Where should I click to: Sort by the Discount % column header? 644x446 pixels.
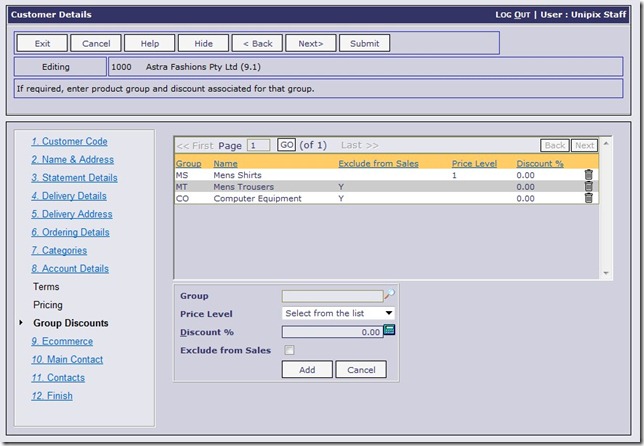point(540,163)
